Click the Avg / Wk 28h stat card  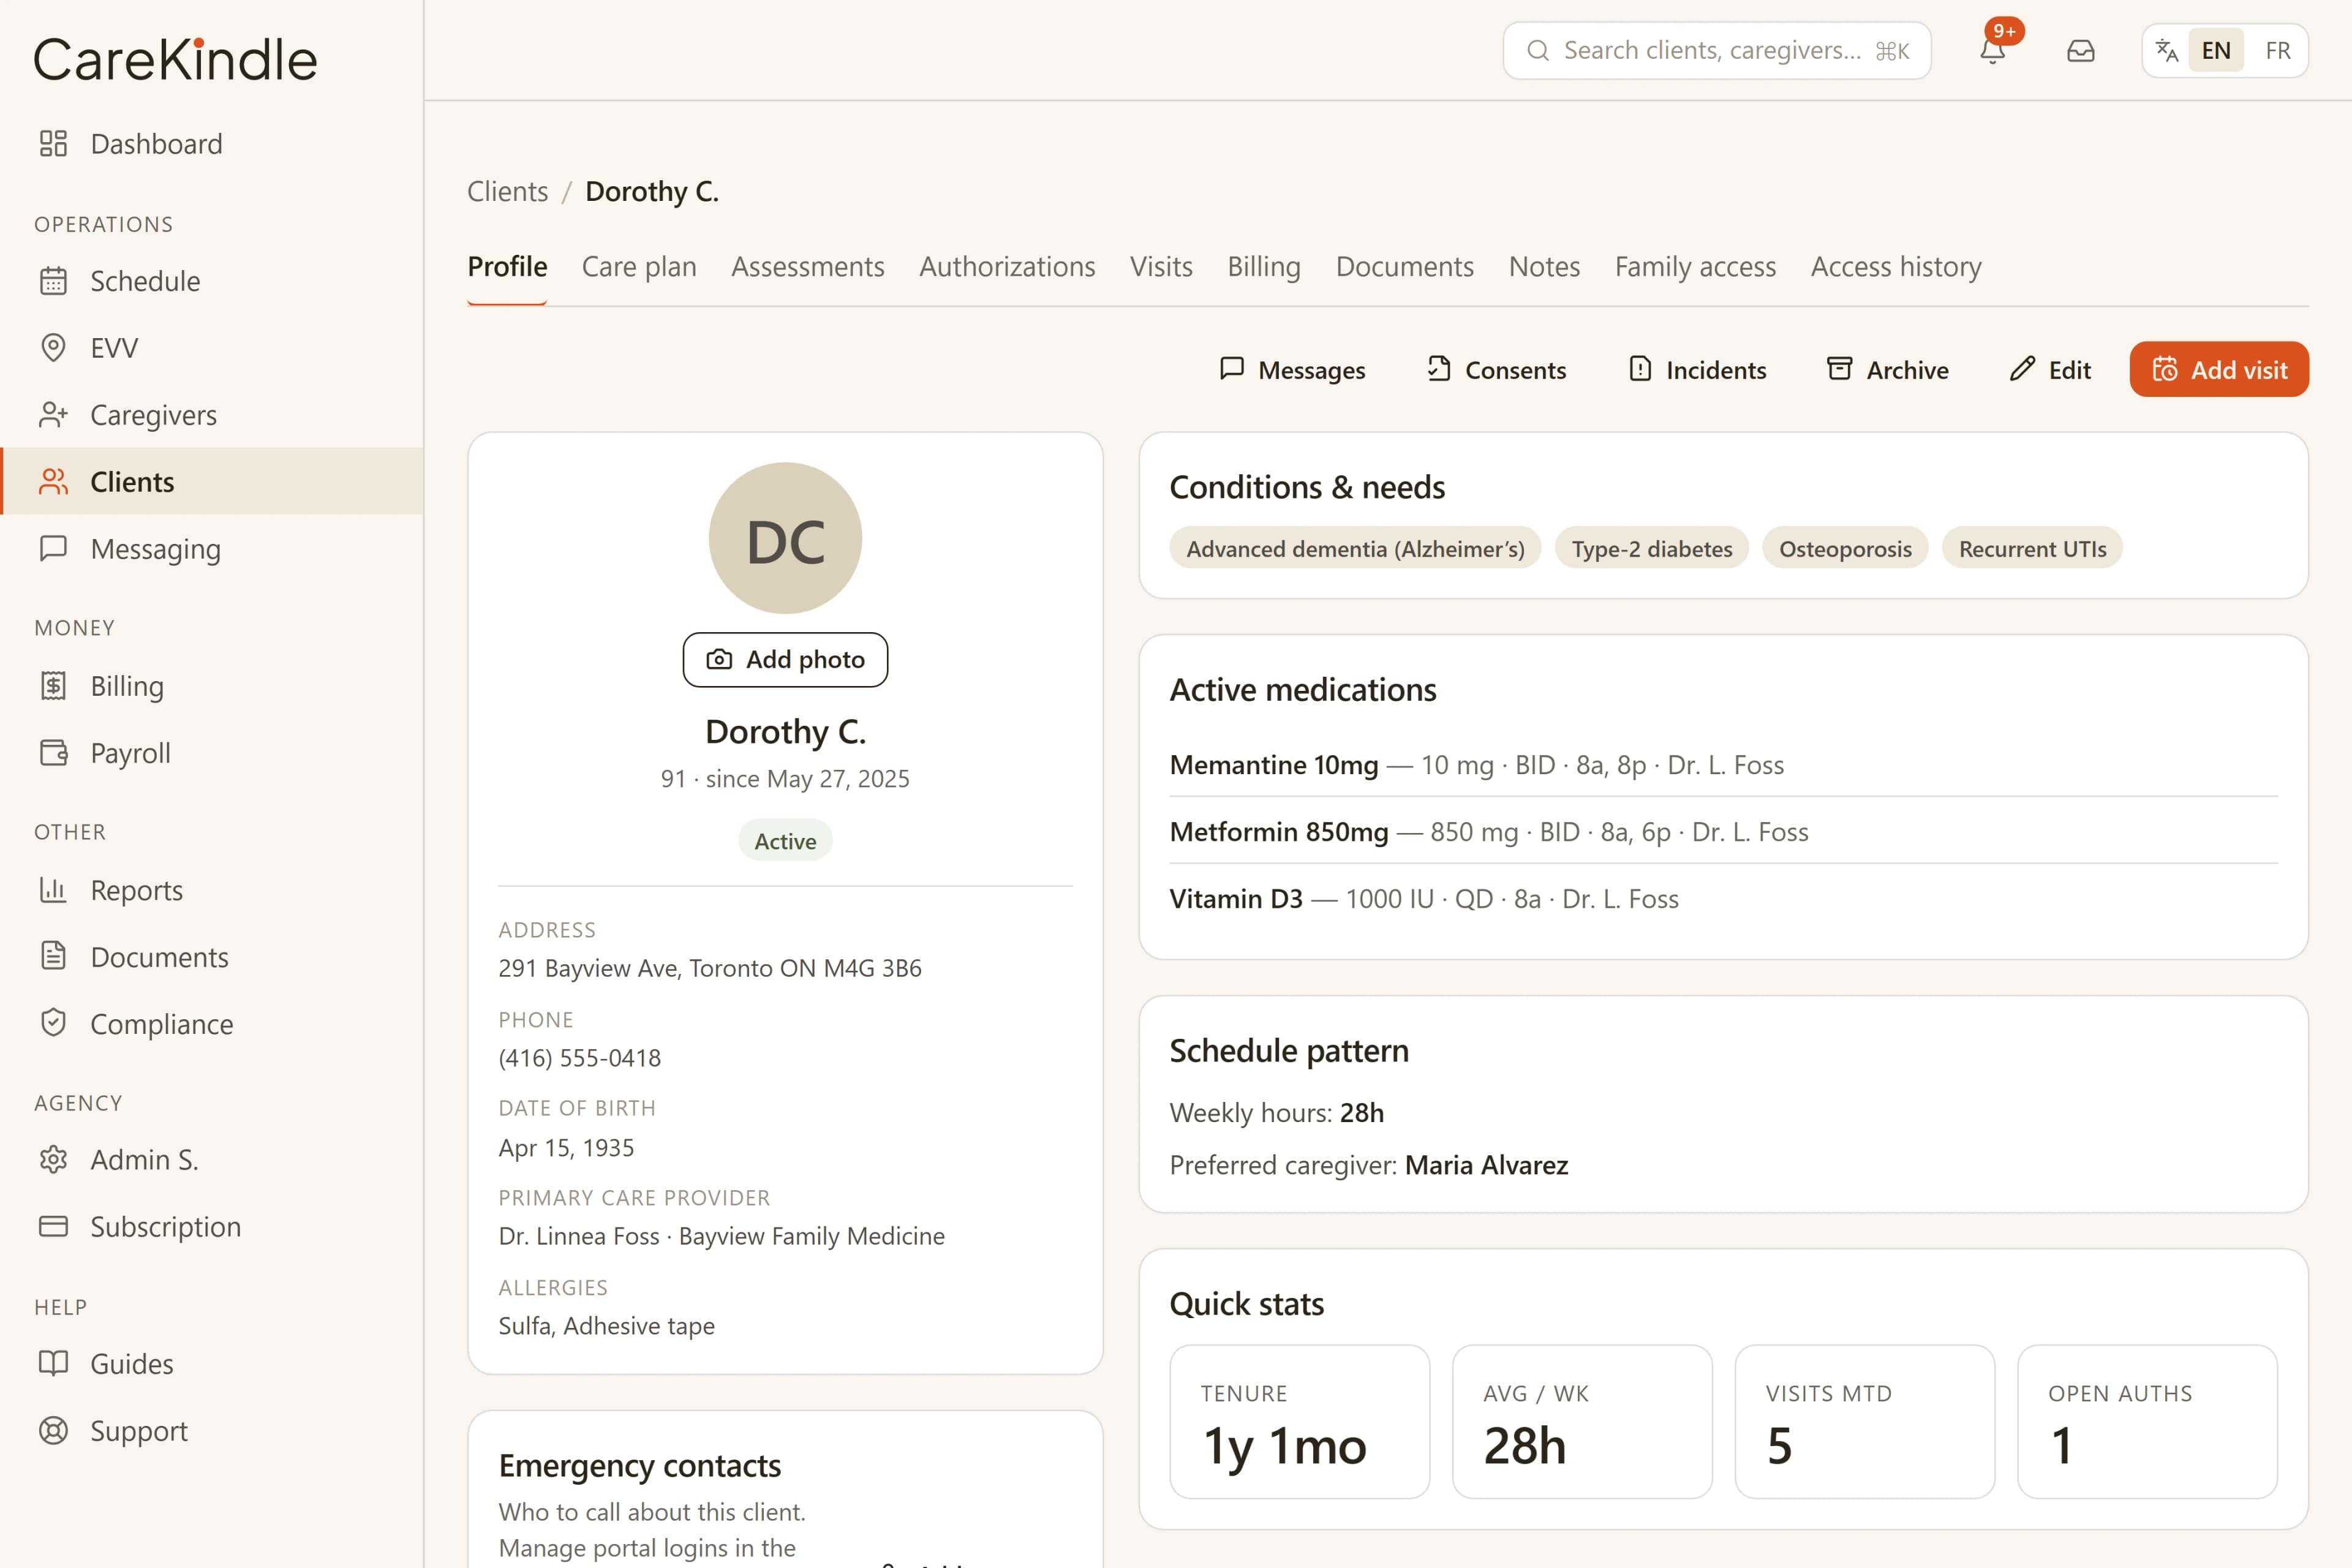1582,1422
